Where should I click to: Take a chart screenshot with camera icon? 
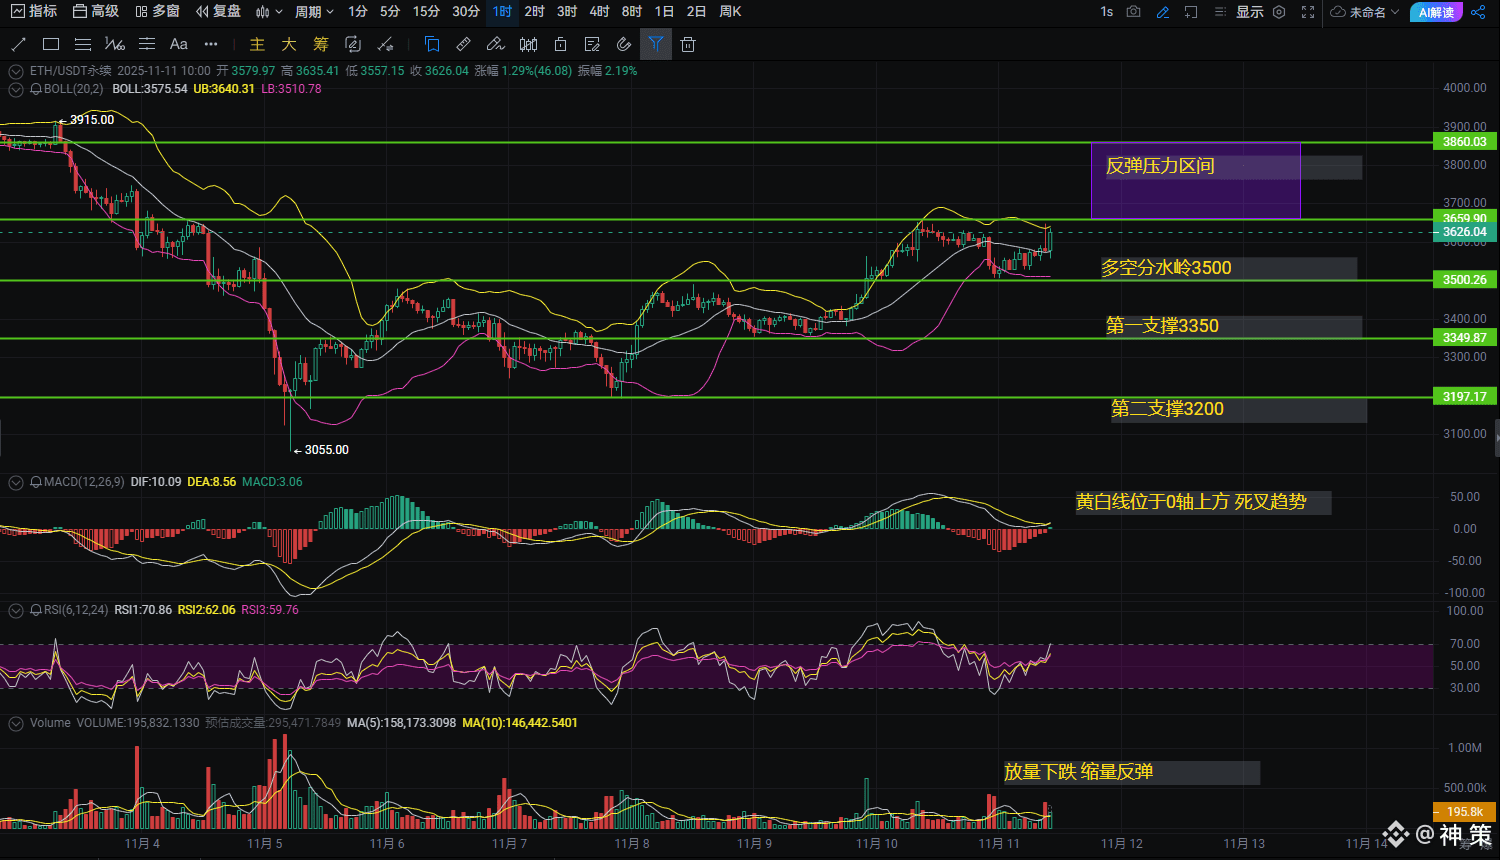(x=1133, y=12)
